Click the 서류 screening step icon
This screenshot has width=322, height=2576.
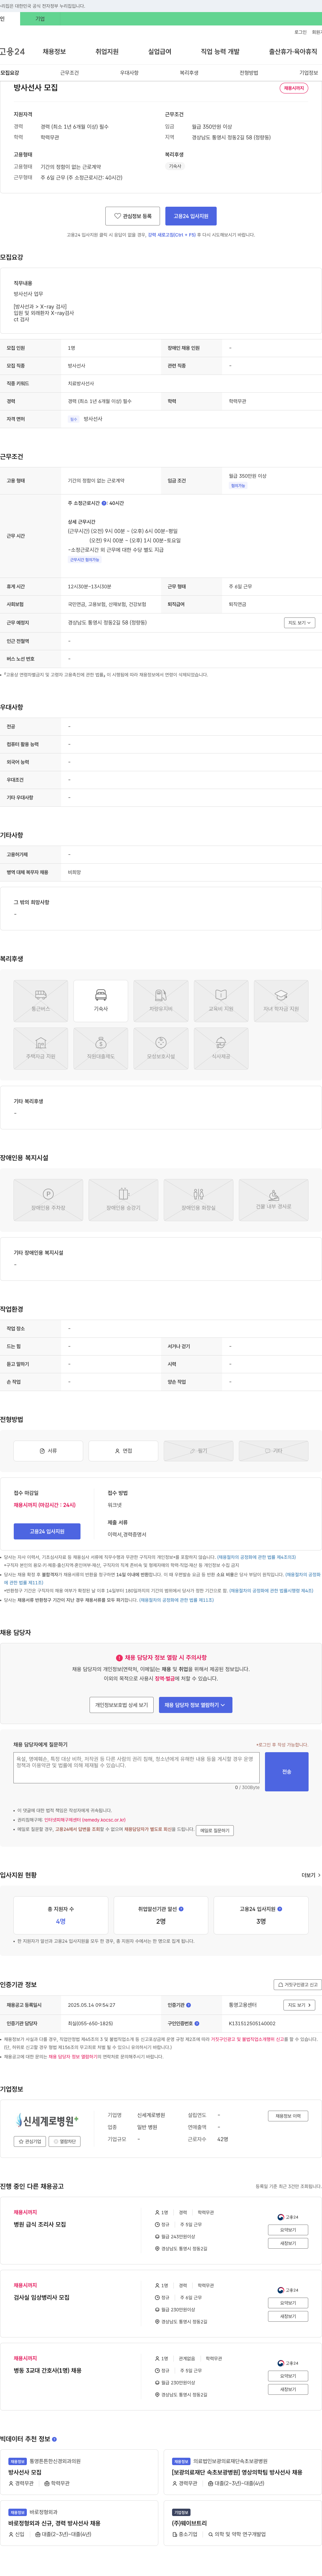(48, 1451)
